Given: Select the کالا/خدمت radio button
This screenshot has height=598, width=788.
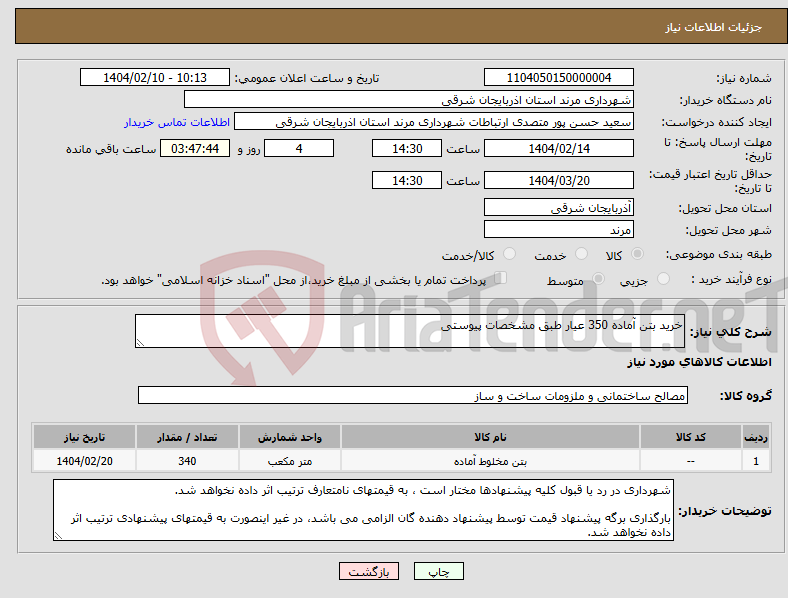Looking at the screenshot, I should pos(509,254).
